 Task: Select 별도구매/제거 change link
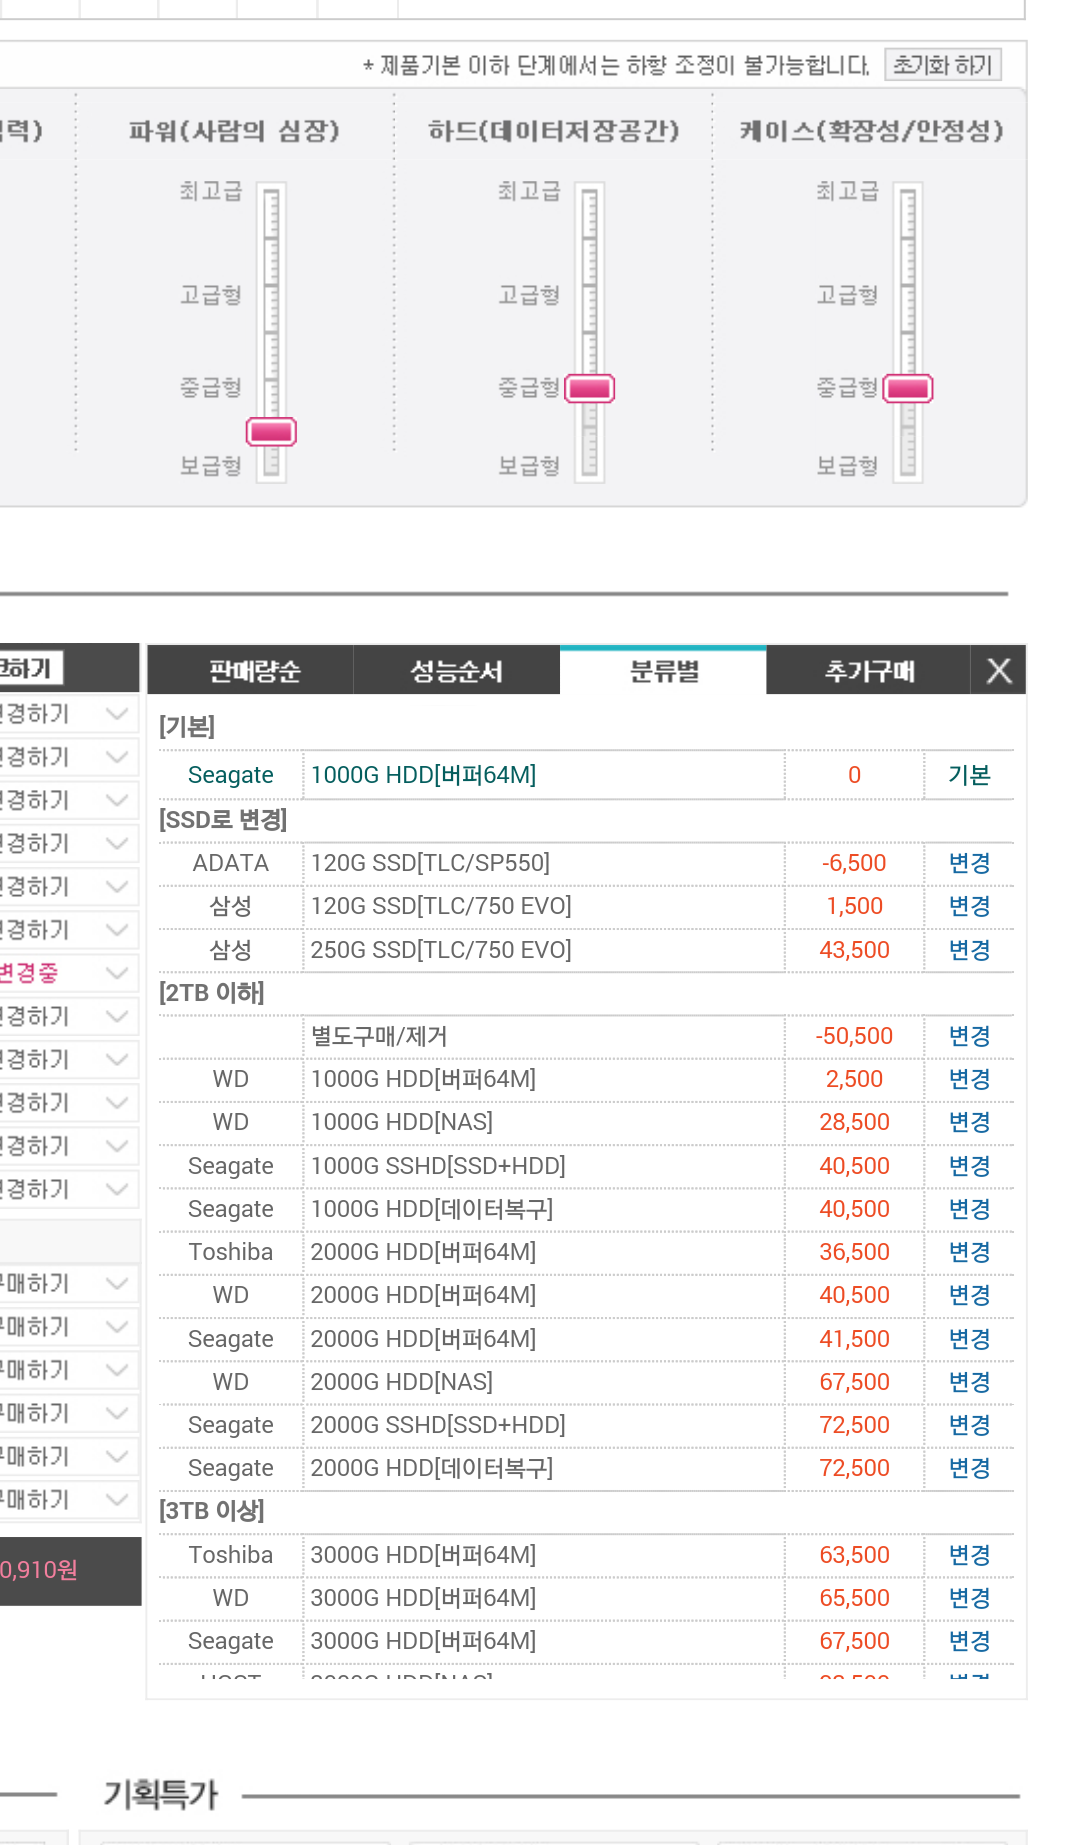tap(968, 1036)
